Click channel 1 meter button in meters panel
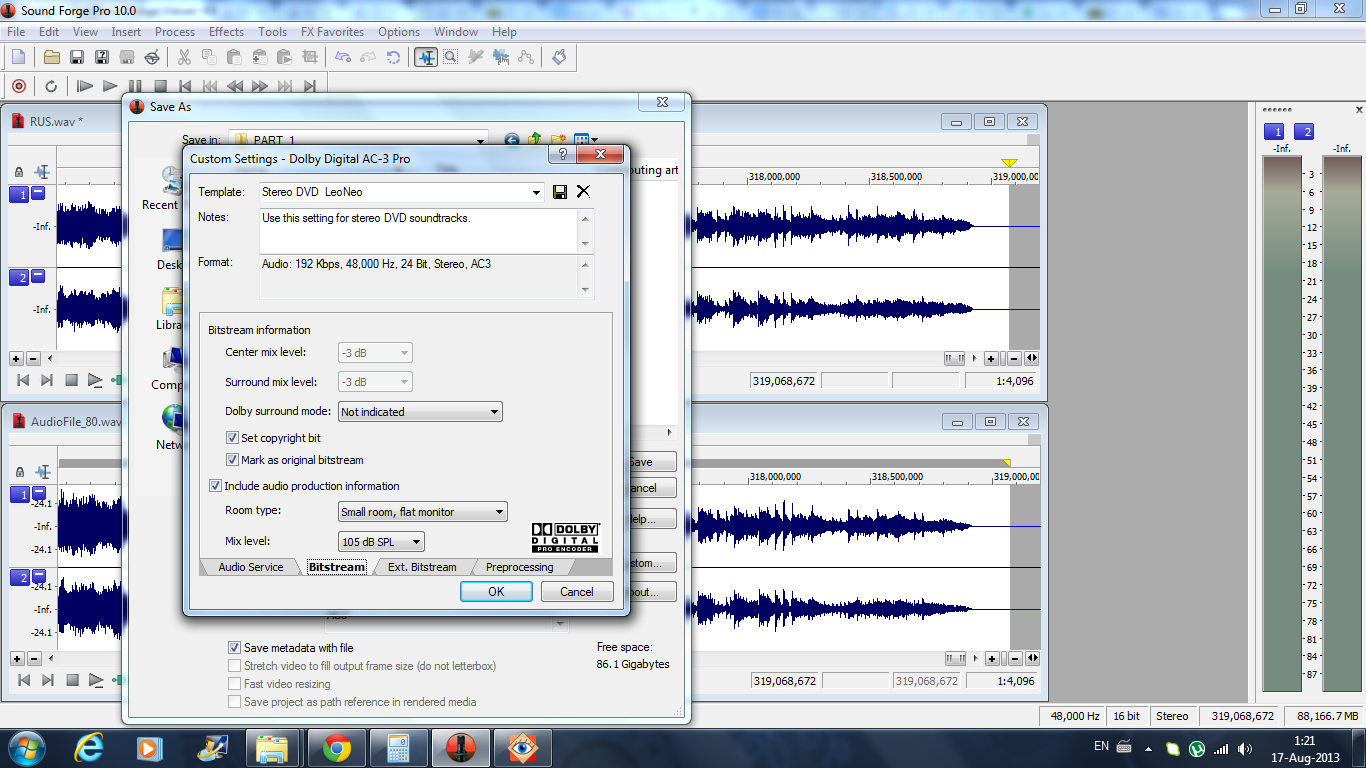Image resolution: width=1366 pixels, height=768 pixels. (1274, 132)
